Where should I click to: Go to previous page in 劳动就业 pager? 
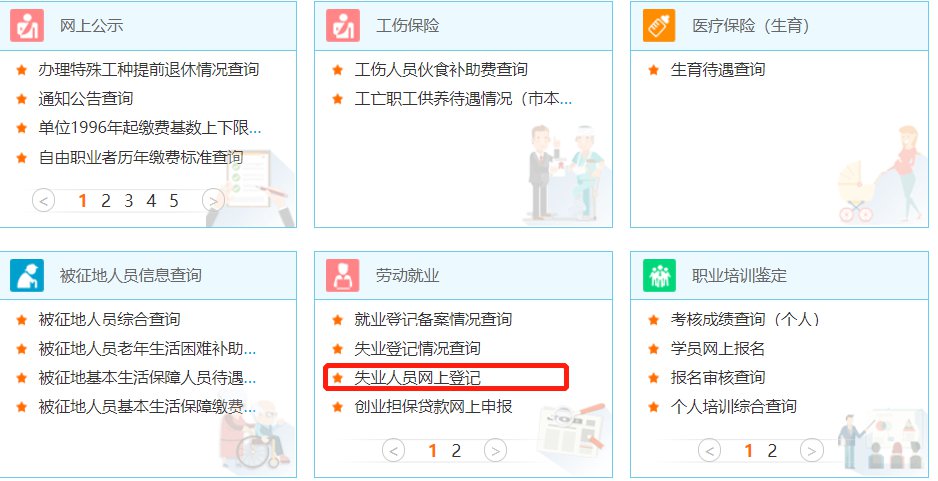(393, 450)
